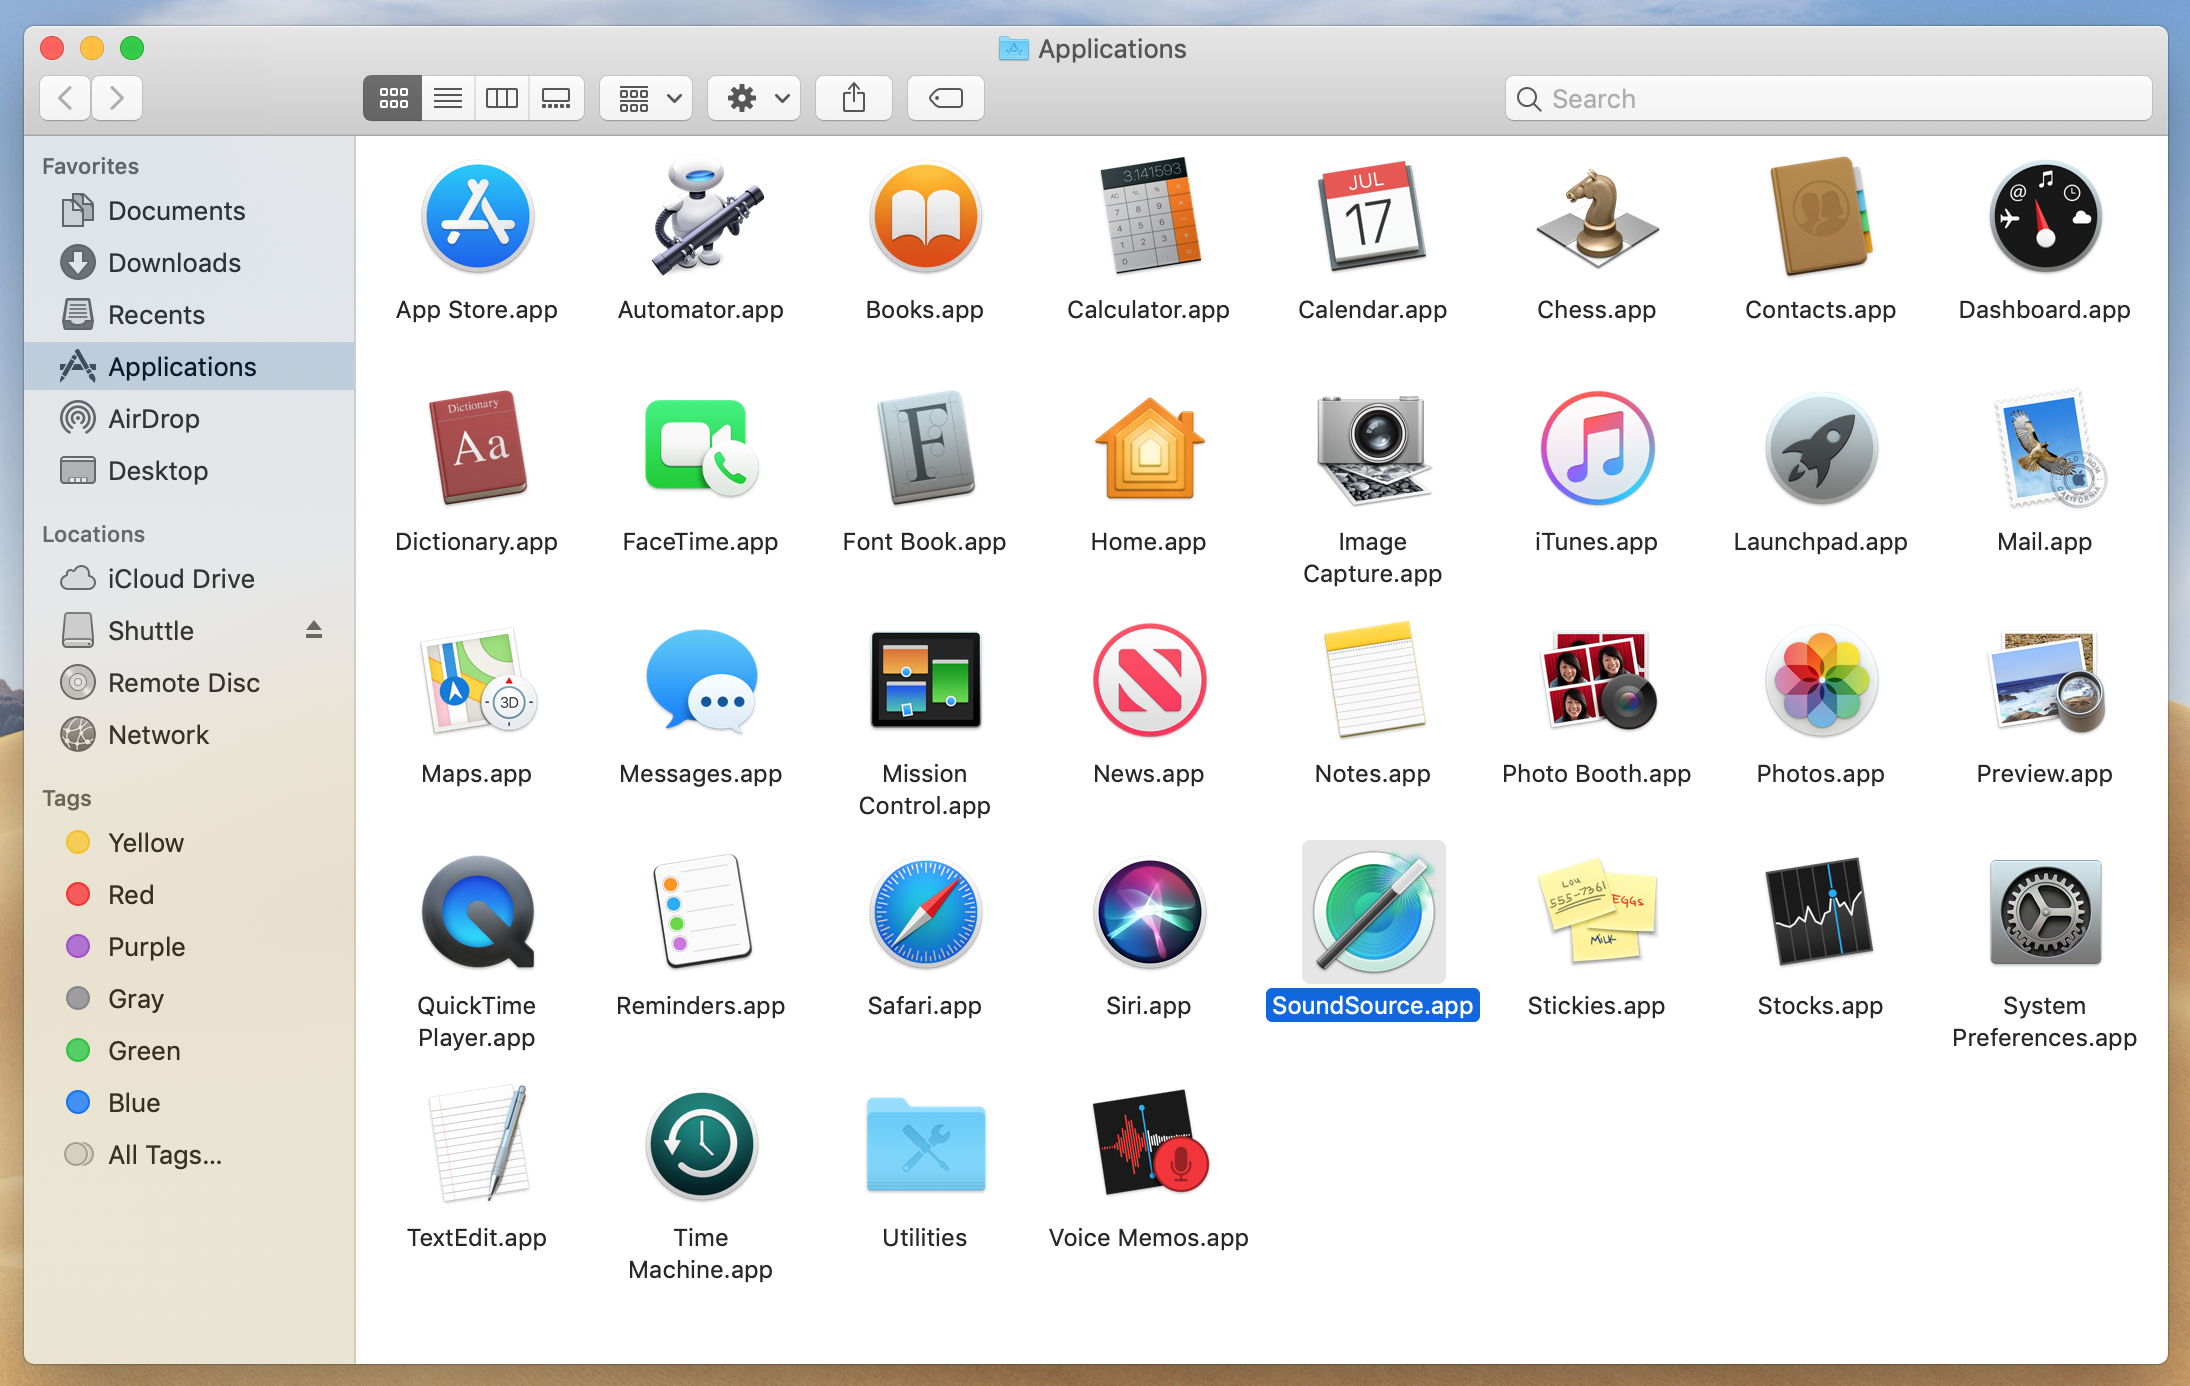Select the Launchpad rocket icon
Viewport: 2190px width, 1386px height.
(1821, 448)
